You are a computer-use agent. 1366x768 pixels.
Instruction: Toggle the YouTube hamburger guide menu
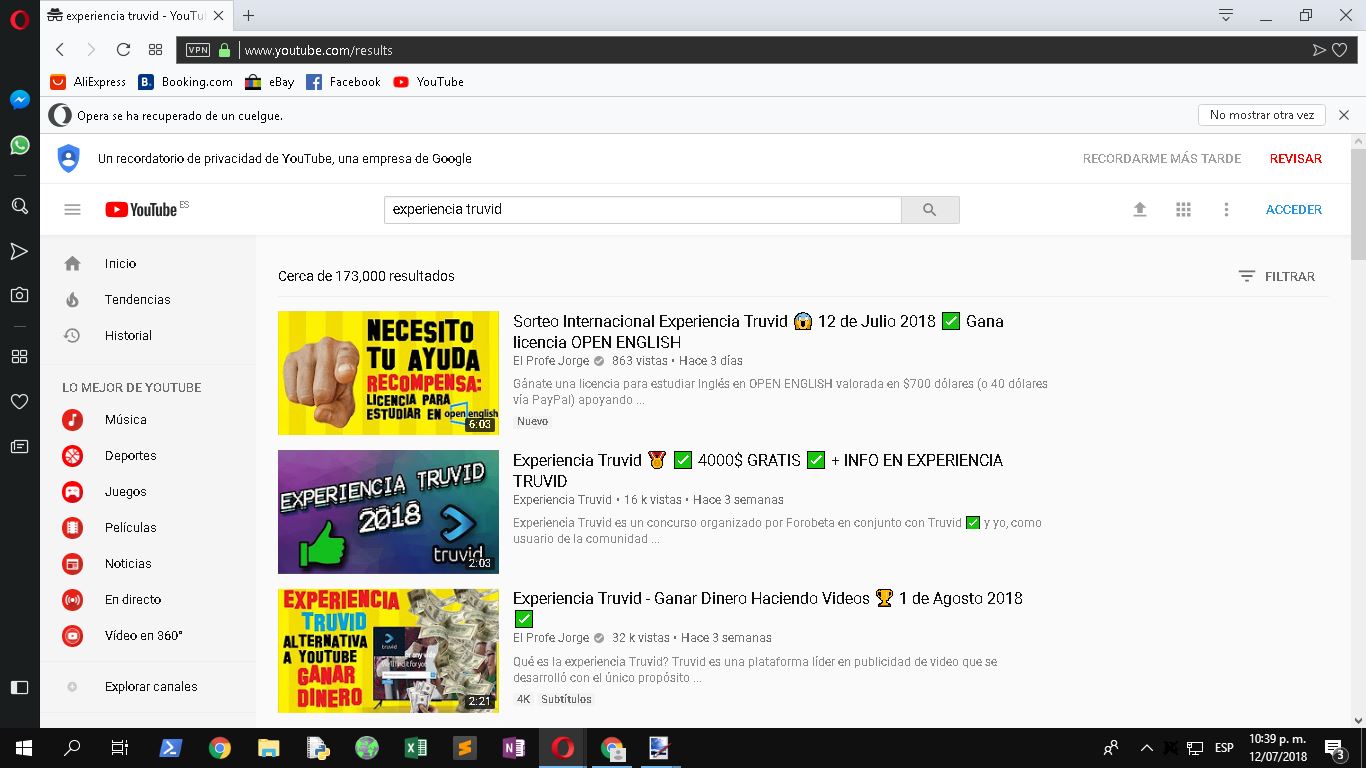(72, 210)
